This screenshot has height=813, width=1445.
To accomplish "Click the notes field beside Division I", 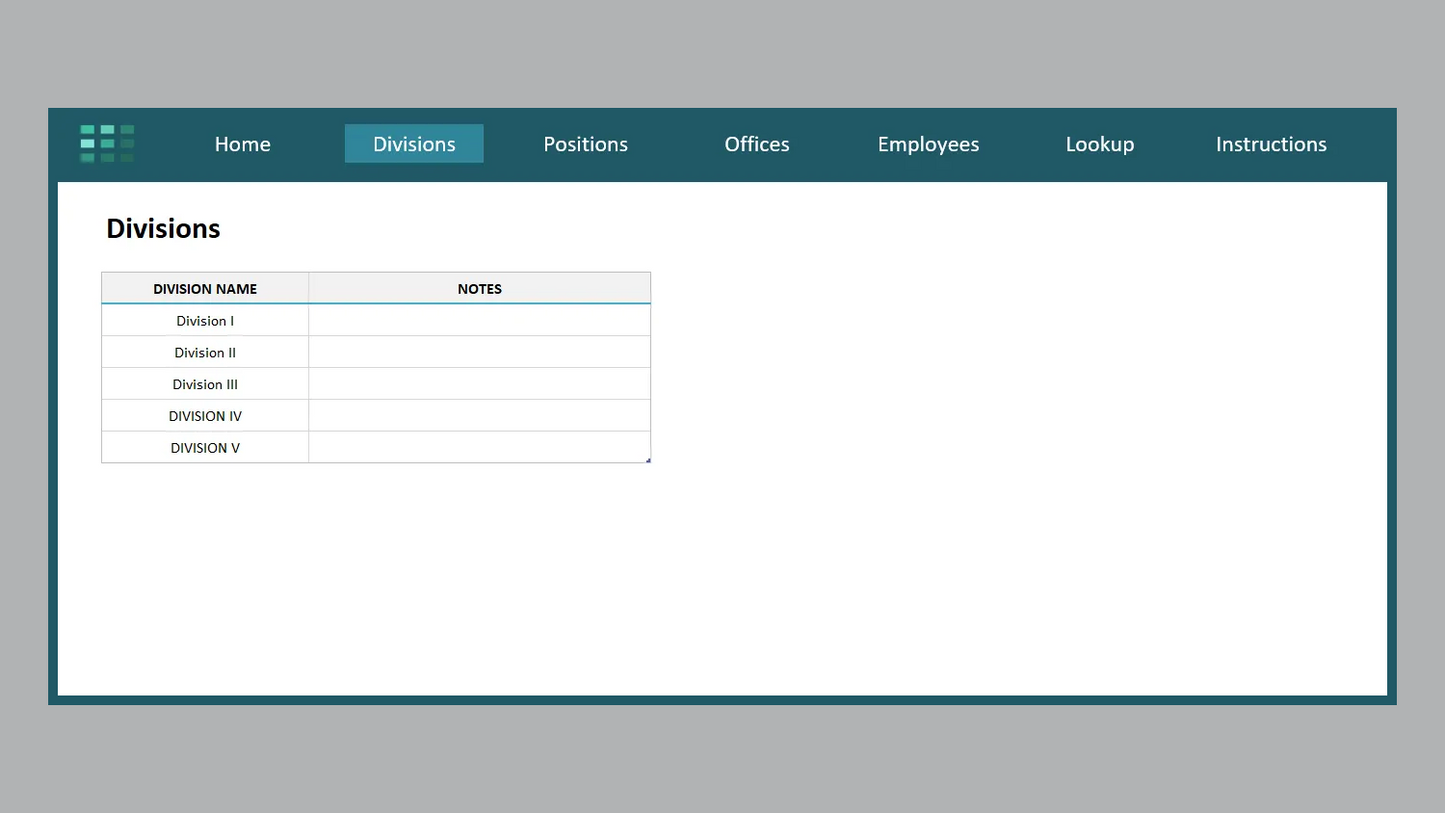I will (x=479, y=320).
